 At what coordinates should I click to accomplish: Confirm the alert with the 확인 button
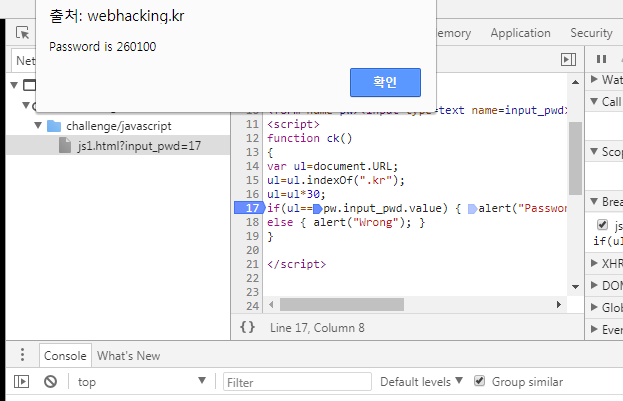tap(385, 82)
